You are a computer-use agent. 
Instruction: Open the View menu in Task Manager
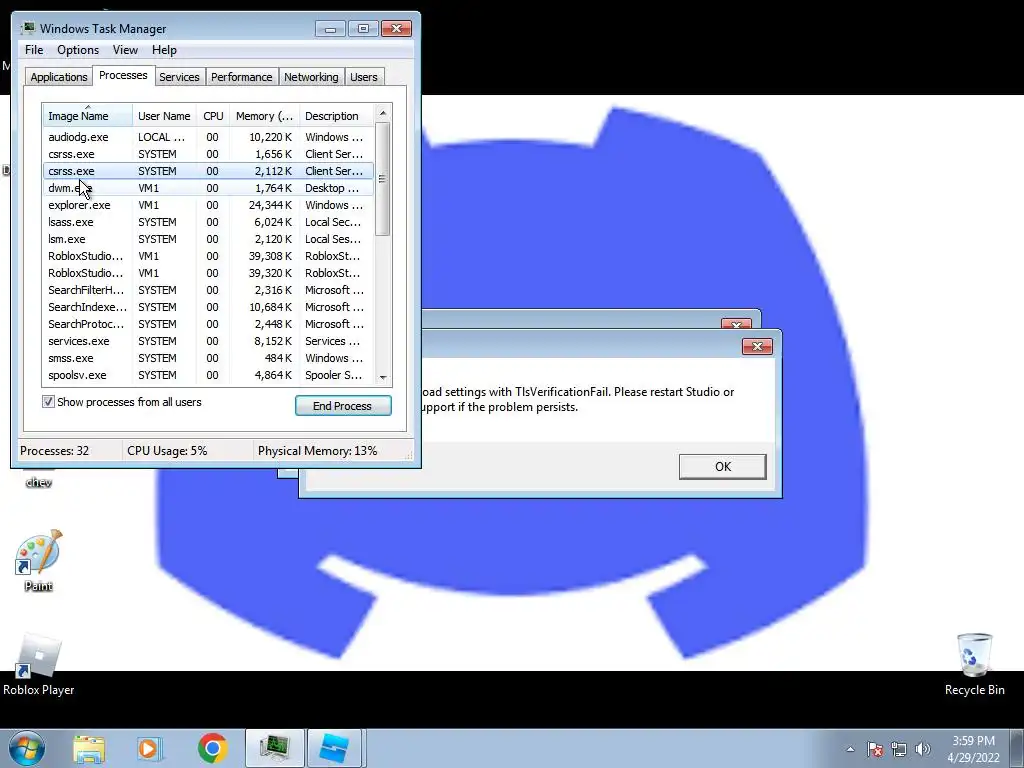pos(125,50)
